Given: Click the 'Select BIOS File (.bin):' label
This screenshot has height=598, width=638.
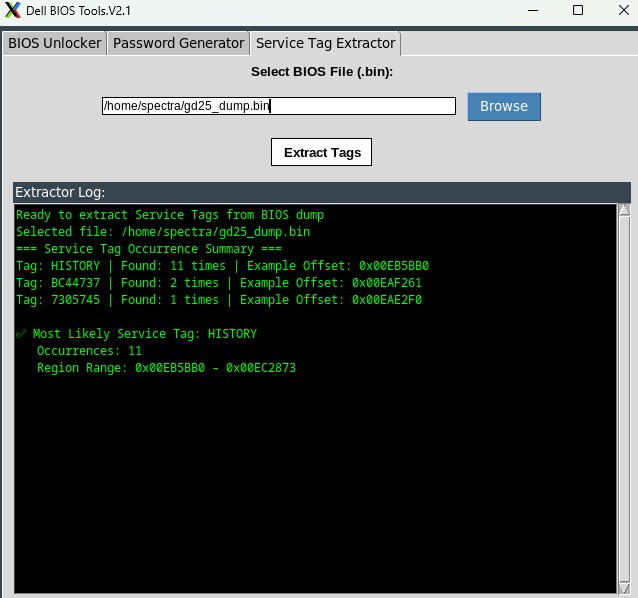Looking at the screenshot, I should (x=322, y=72).
